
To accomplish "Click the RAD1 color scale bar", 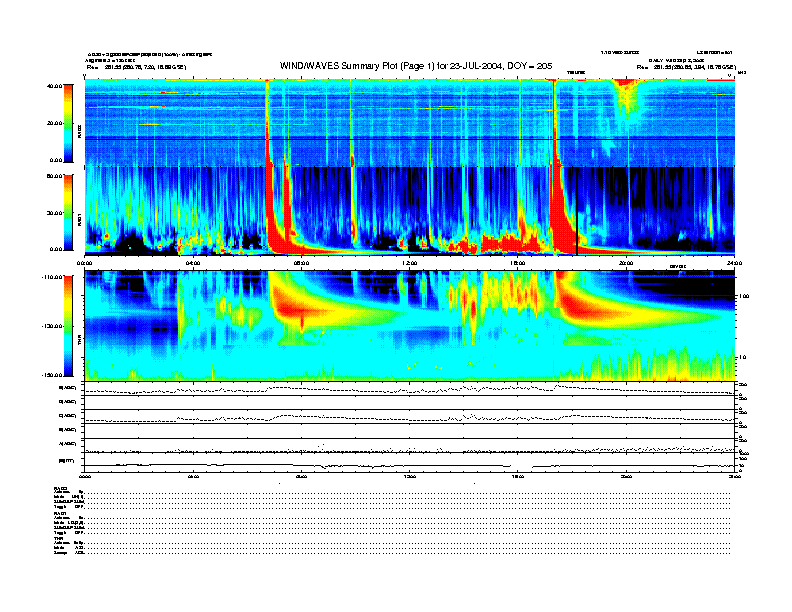I will 67,211.
